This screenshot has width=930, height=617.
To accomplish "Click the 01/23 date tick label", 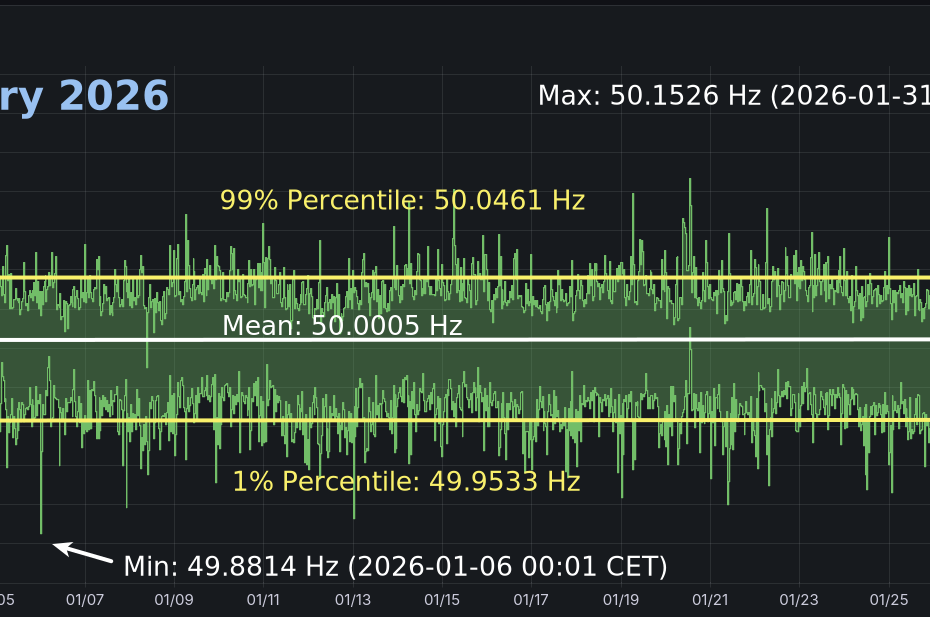I will (x=799, y=600).
